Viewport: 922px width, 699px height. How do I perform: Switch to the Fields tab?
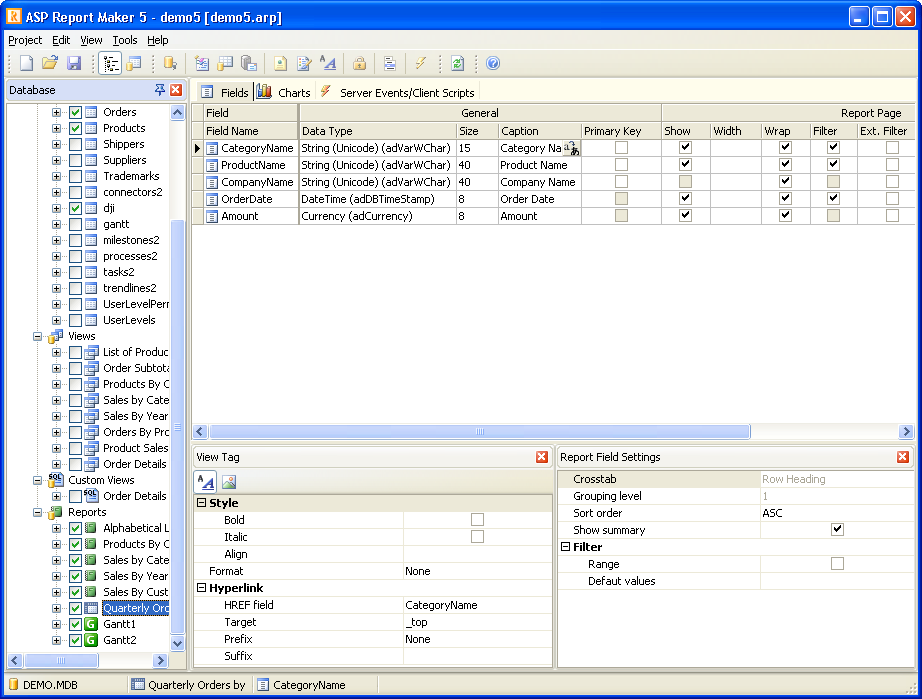click(x=225, y=92)
